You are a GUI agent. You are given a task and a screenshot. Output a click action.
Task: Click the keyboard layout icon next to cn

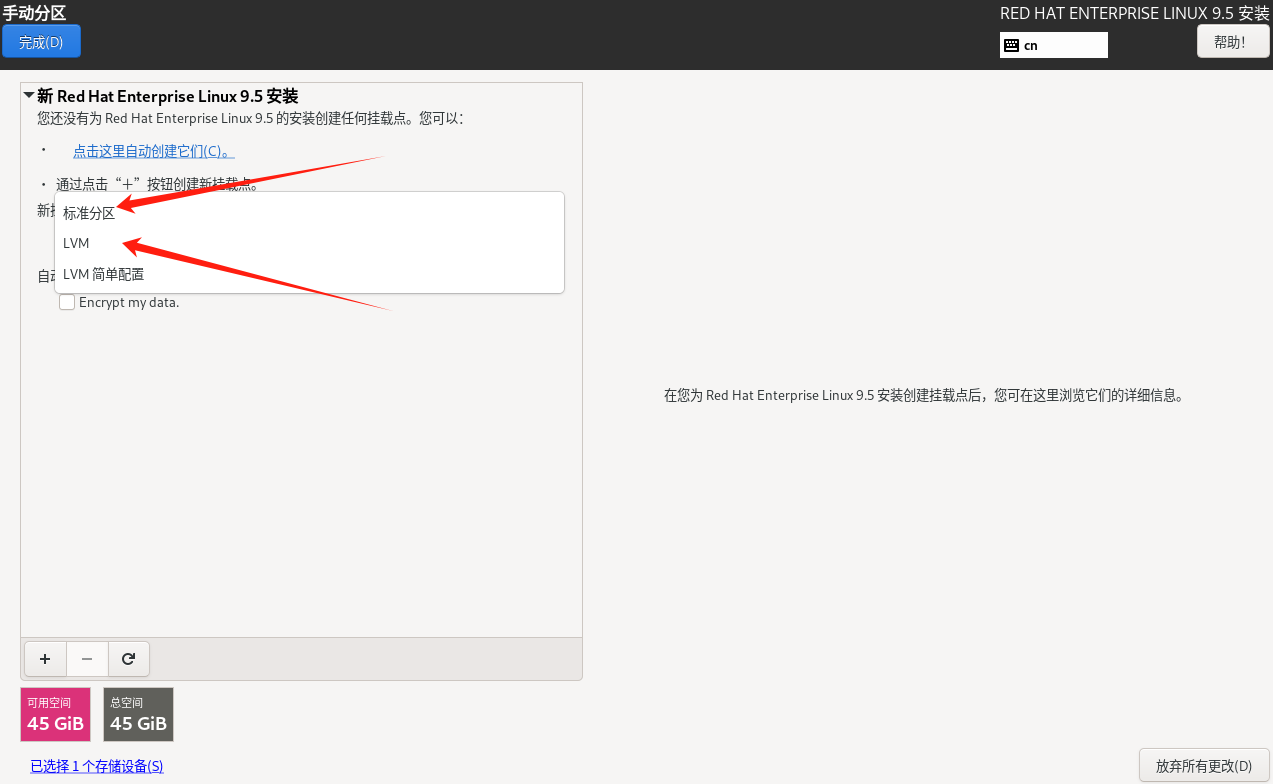click(x=1011, y=45)
